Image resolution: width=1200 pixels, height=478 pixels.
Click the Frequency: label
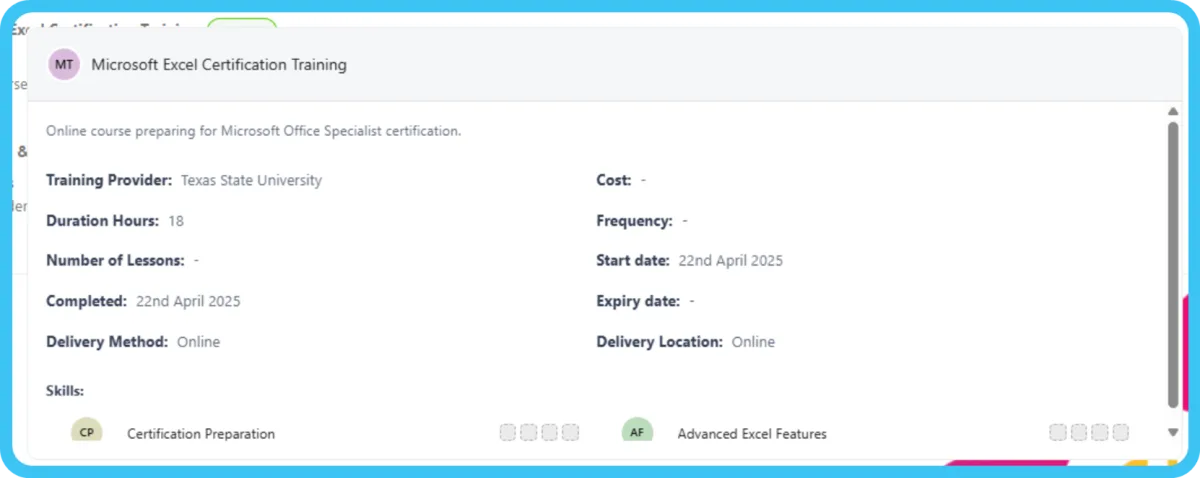coord(634,221)
